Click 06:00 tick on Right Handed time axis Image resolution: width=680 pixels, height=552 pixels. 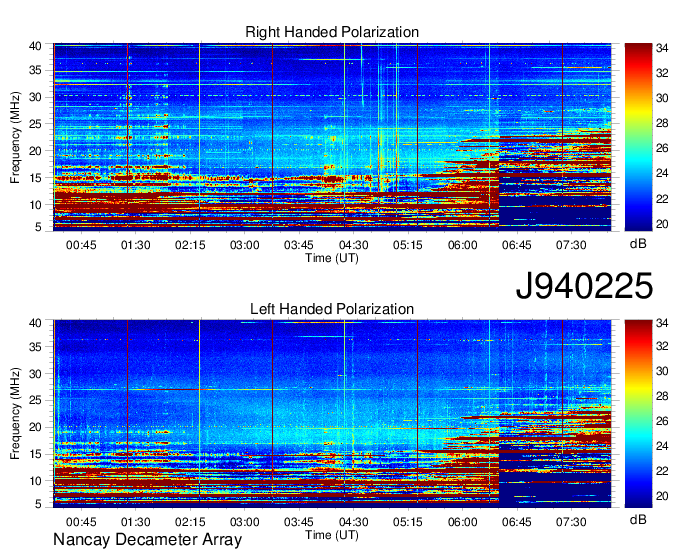point(462,245)
